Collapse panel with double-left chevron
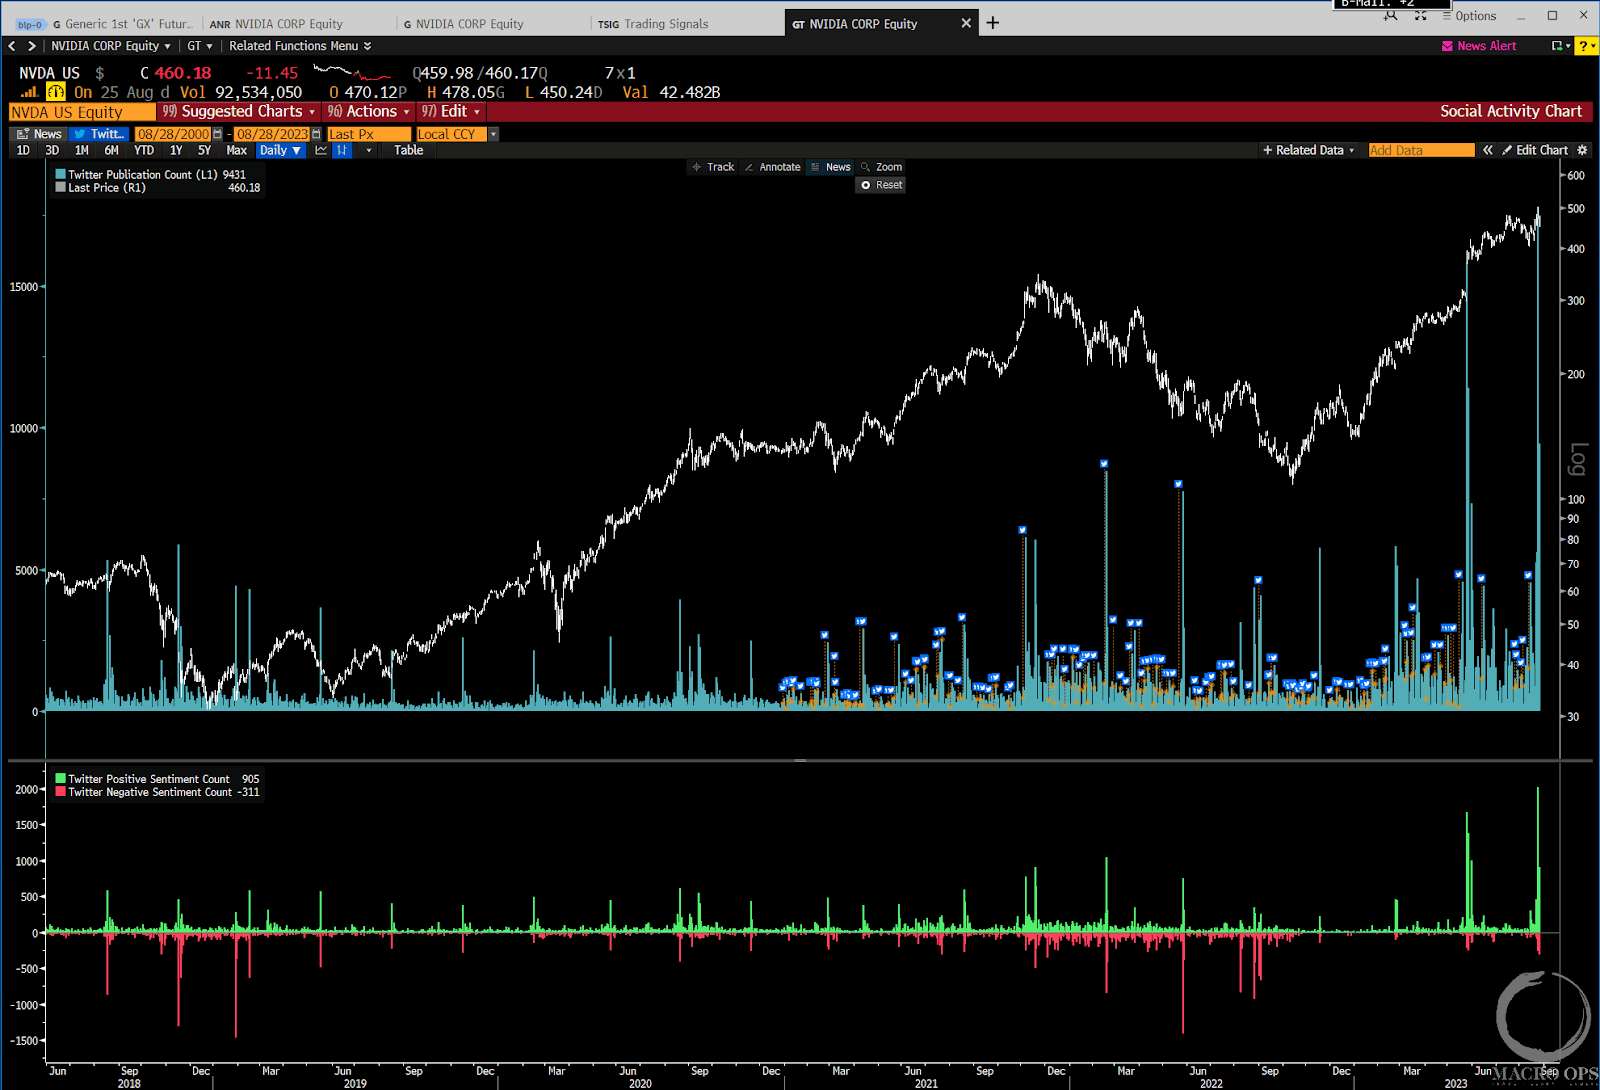This screenshot has width=1600, height=1090. 1488,150
